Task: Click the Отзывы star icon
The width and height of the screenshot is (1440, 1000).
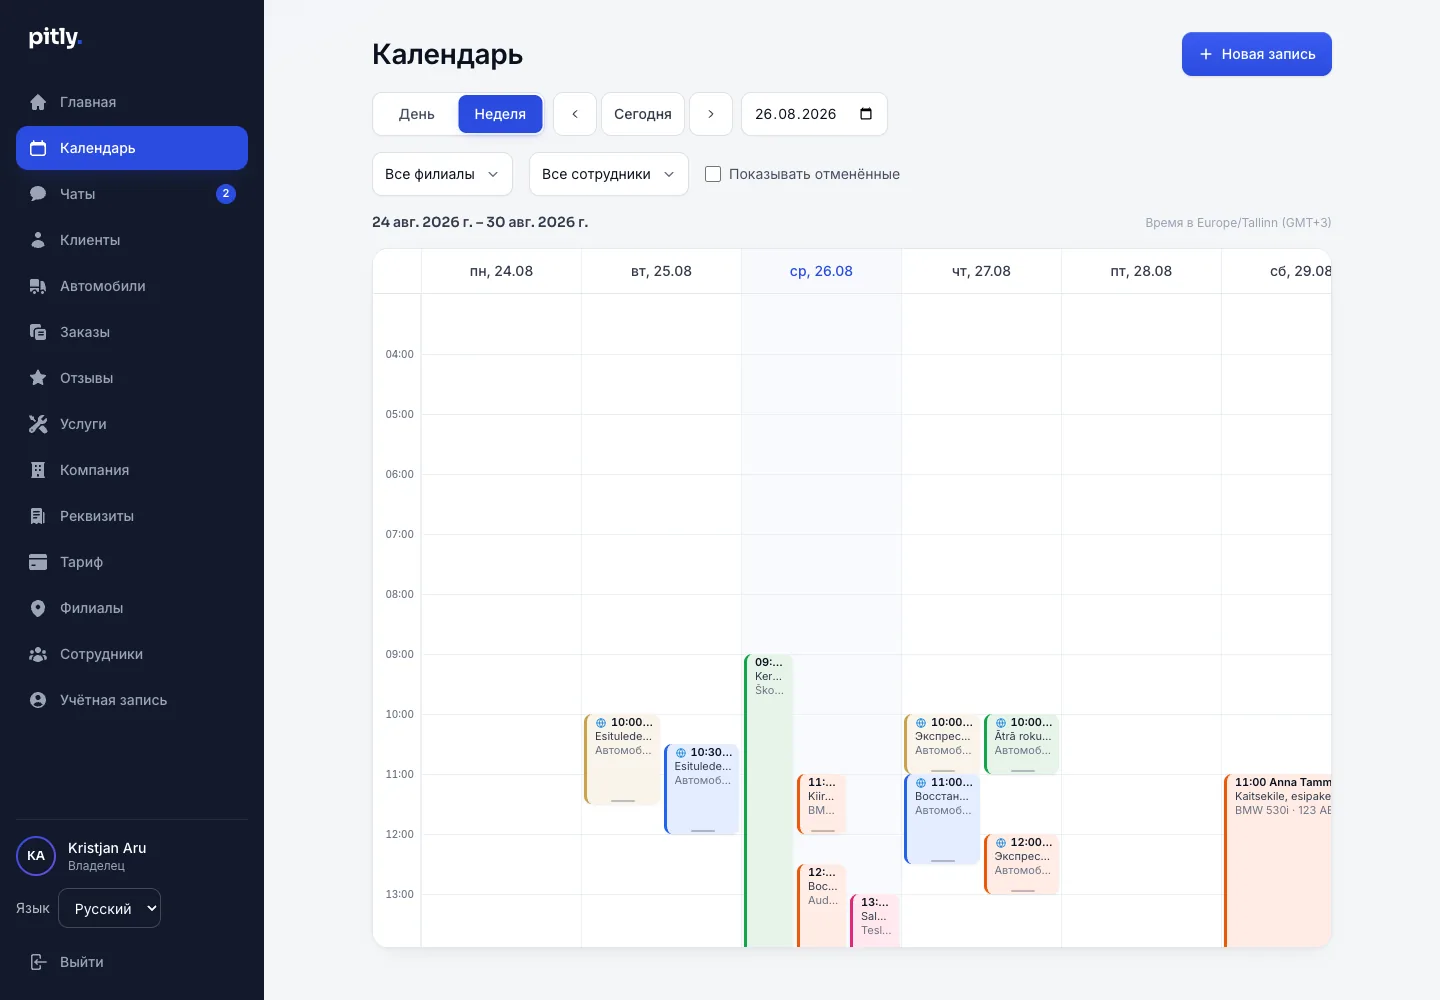Action: pos(38,378)
